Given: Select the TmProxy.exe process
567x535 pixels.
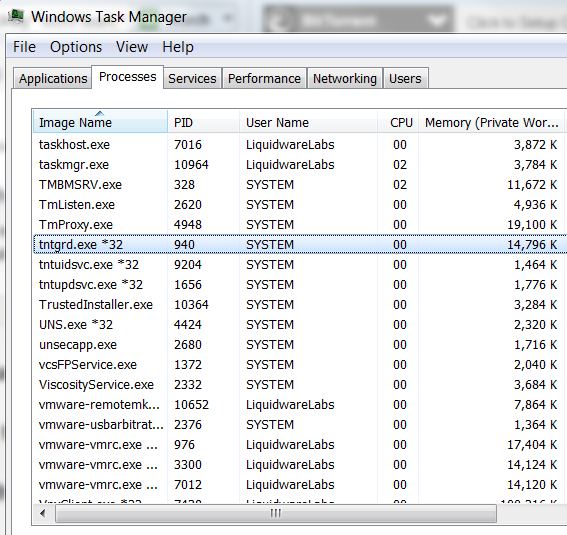Looking at the screenshot, I should (x=300, y=224).
